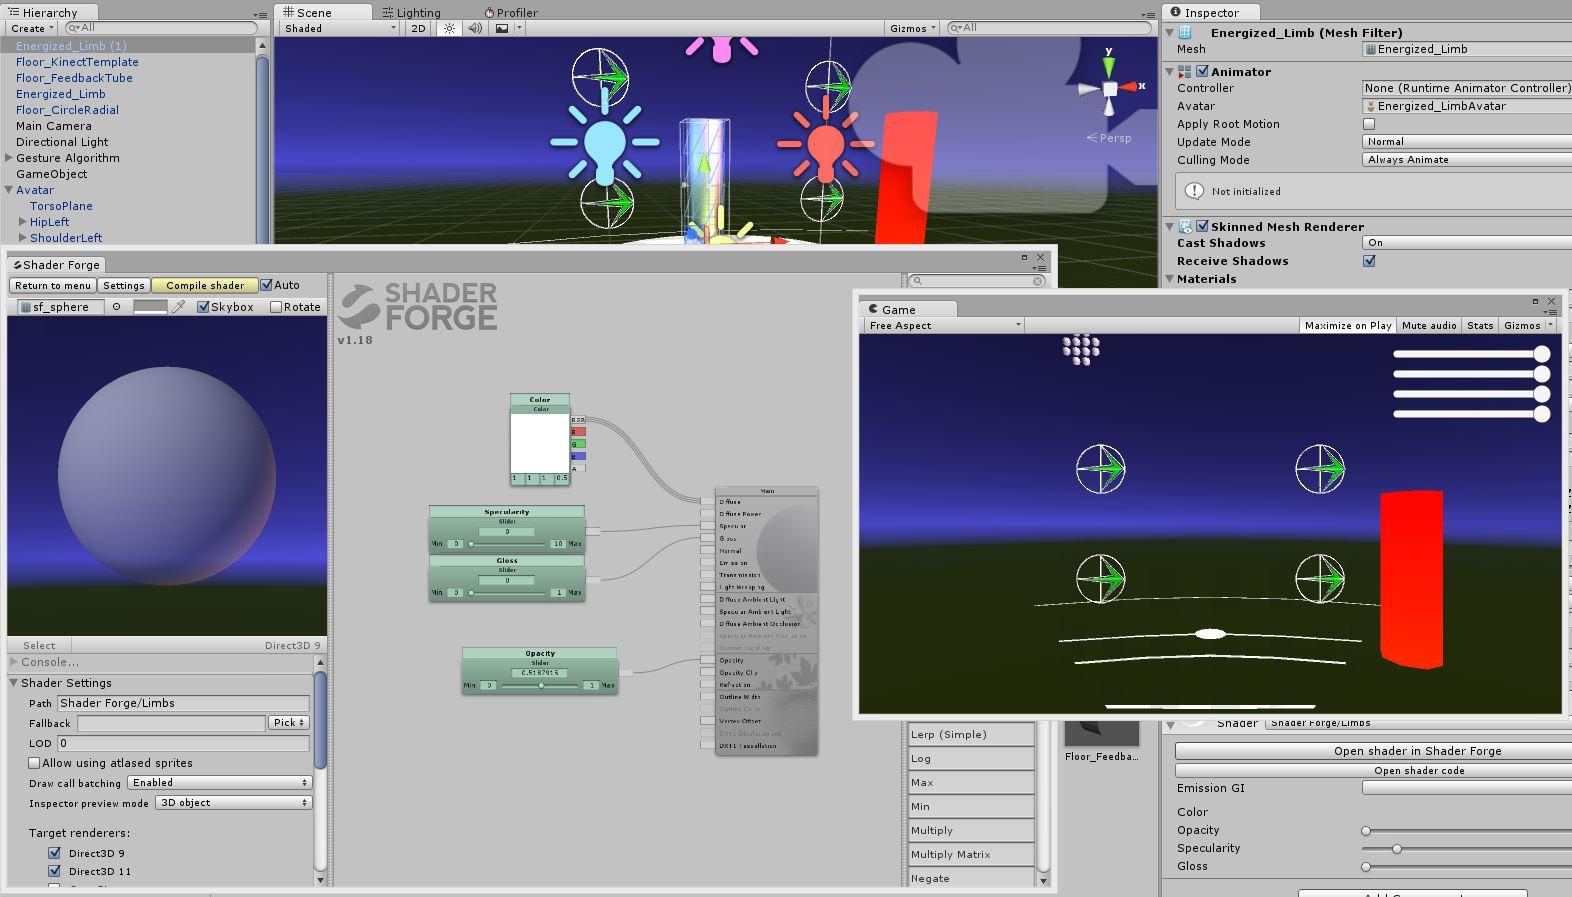Enable the Rotate checkbox

point(276,307)
